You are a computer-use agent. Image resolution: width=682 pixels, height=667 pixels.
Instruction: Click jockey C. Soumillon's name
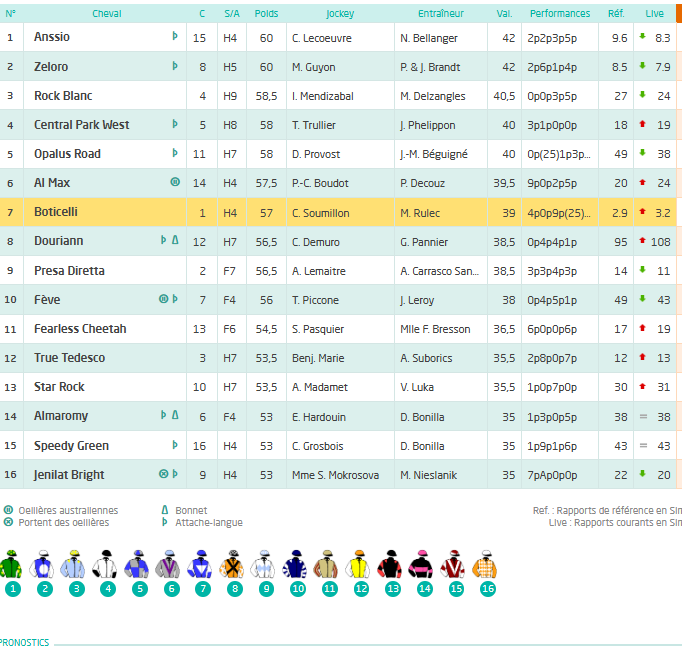pos(321,213)
